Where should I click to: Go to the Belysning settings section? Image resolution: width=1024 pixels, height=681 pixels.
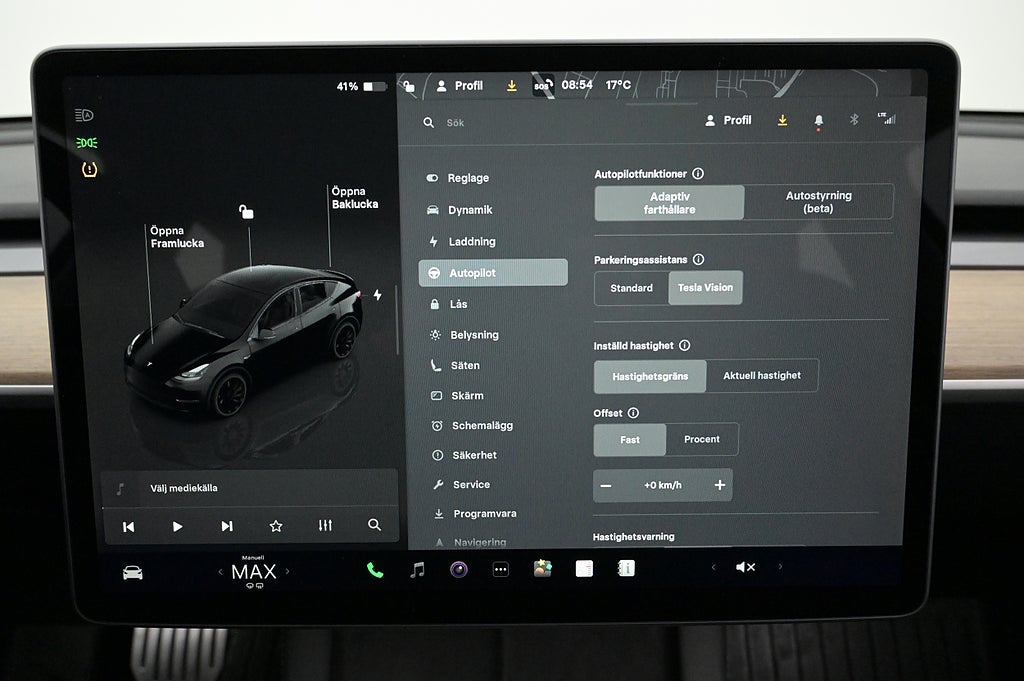(473, 335)
